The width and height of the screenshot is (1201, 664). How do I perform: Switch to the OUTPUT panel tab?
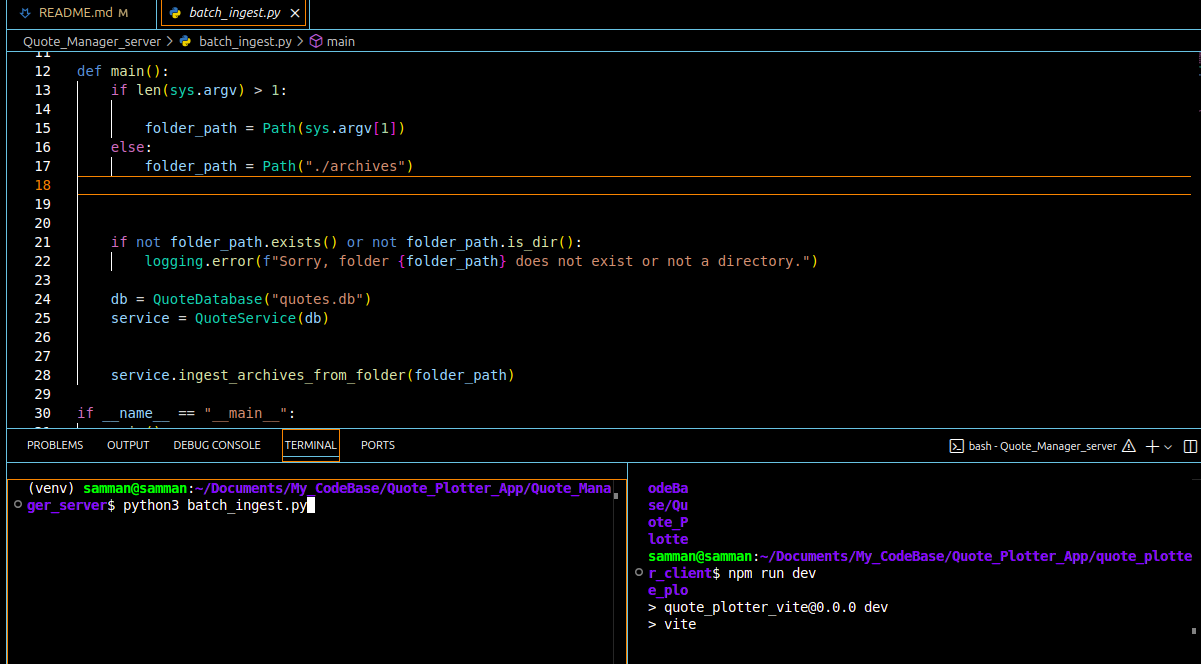pyautogui.click(x=128, y=445)
